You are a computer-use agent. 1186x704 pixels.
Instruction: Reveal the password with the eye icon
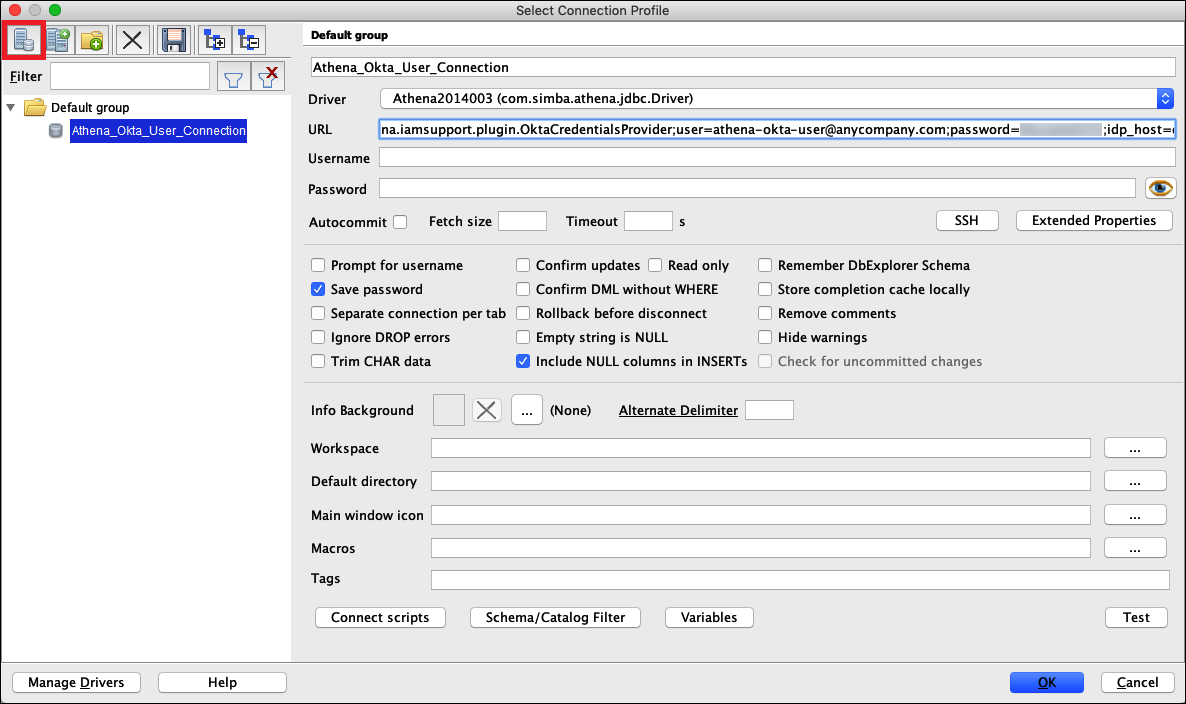(x=1160, y=188)
